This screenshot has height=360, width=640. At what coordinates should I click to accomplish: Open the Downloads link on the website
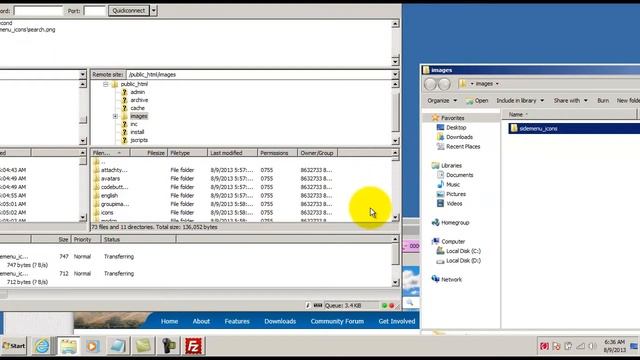tap(280, 321)
